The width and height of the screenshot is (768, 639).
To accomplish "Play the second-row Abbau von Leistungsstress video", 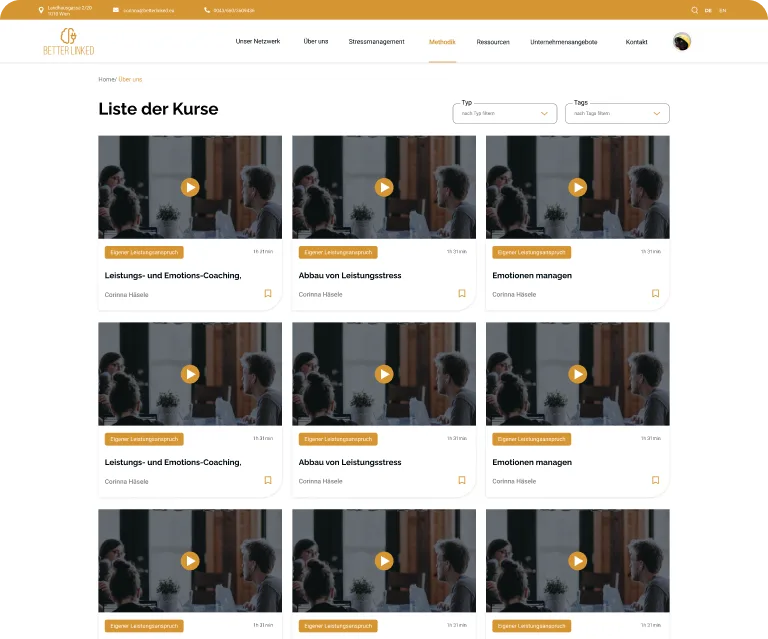I will point(384,374).
